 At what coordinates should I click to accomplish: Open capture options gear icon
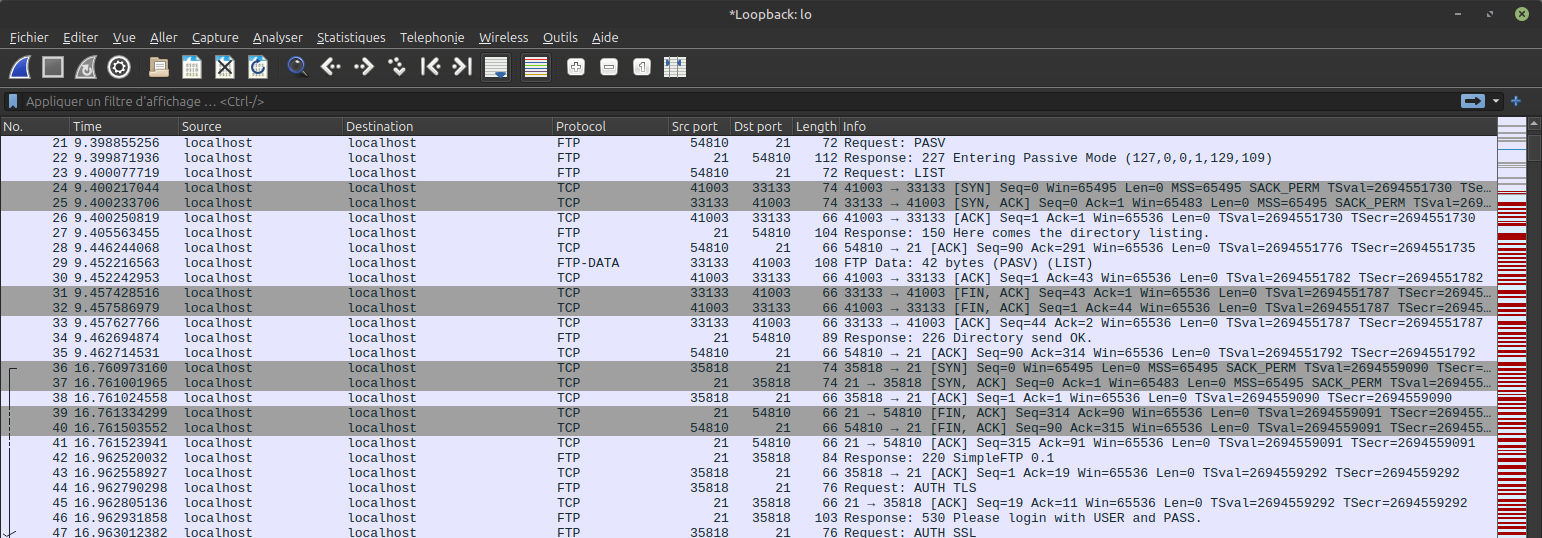(x=119, y=67)
